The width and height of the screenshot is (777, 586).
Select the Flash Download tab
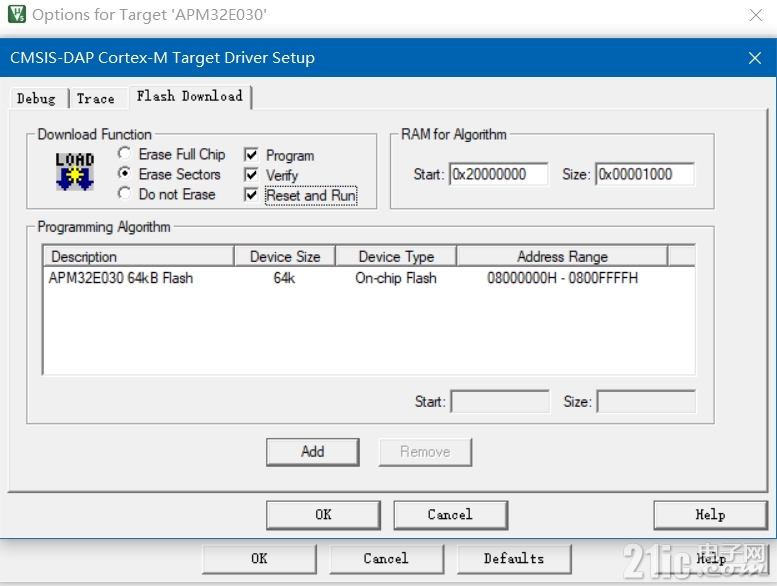point(190,96)
